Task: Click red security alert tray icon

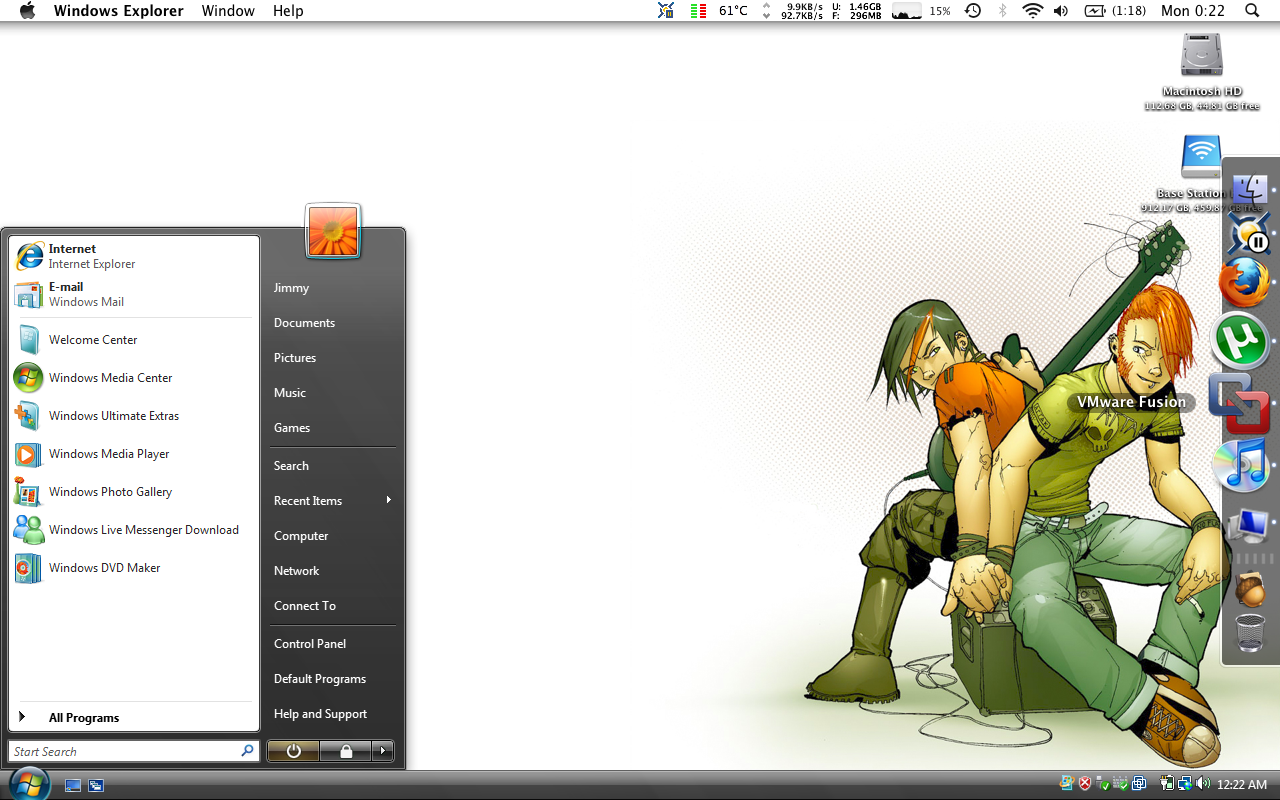Action: (1085, 784)
